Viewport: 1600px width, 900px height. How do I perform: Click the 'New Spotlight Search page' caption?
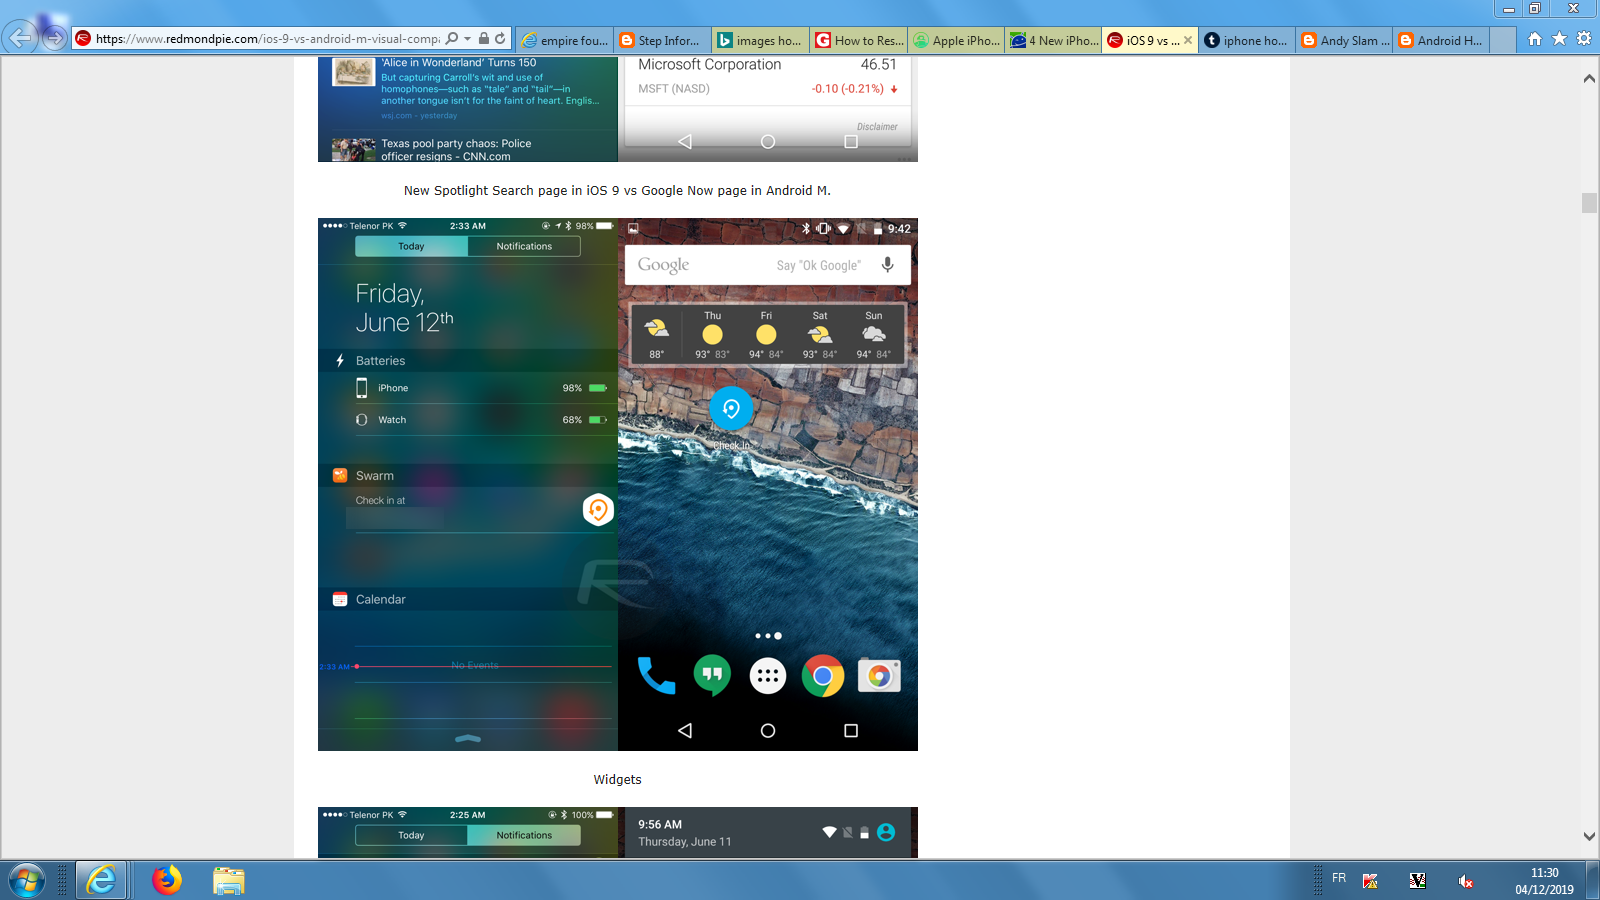point(617,191)
